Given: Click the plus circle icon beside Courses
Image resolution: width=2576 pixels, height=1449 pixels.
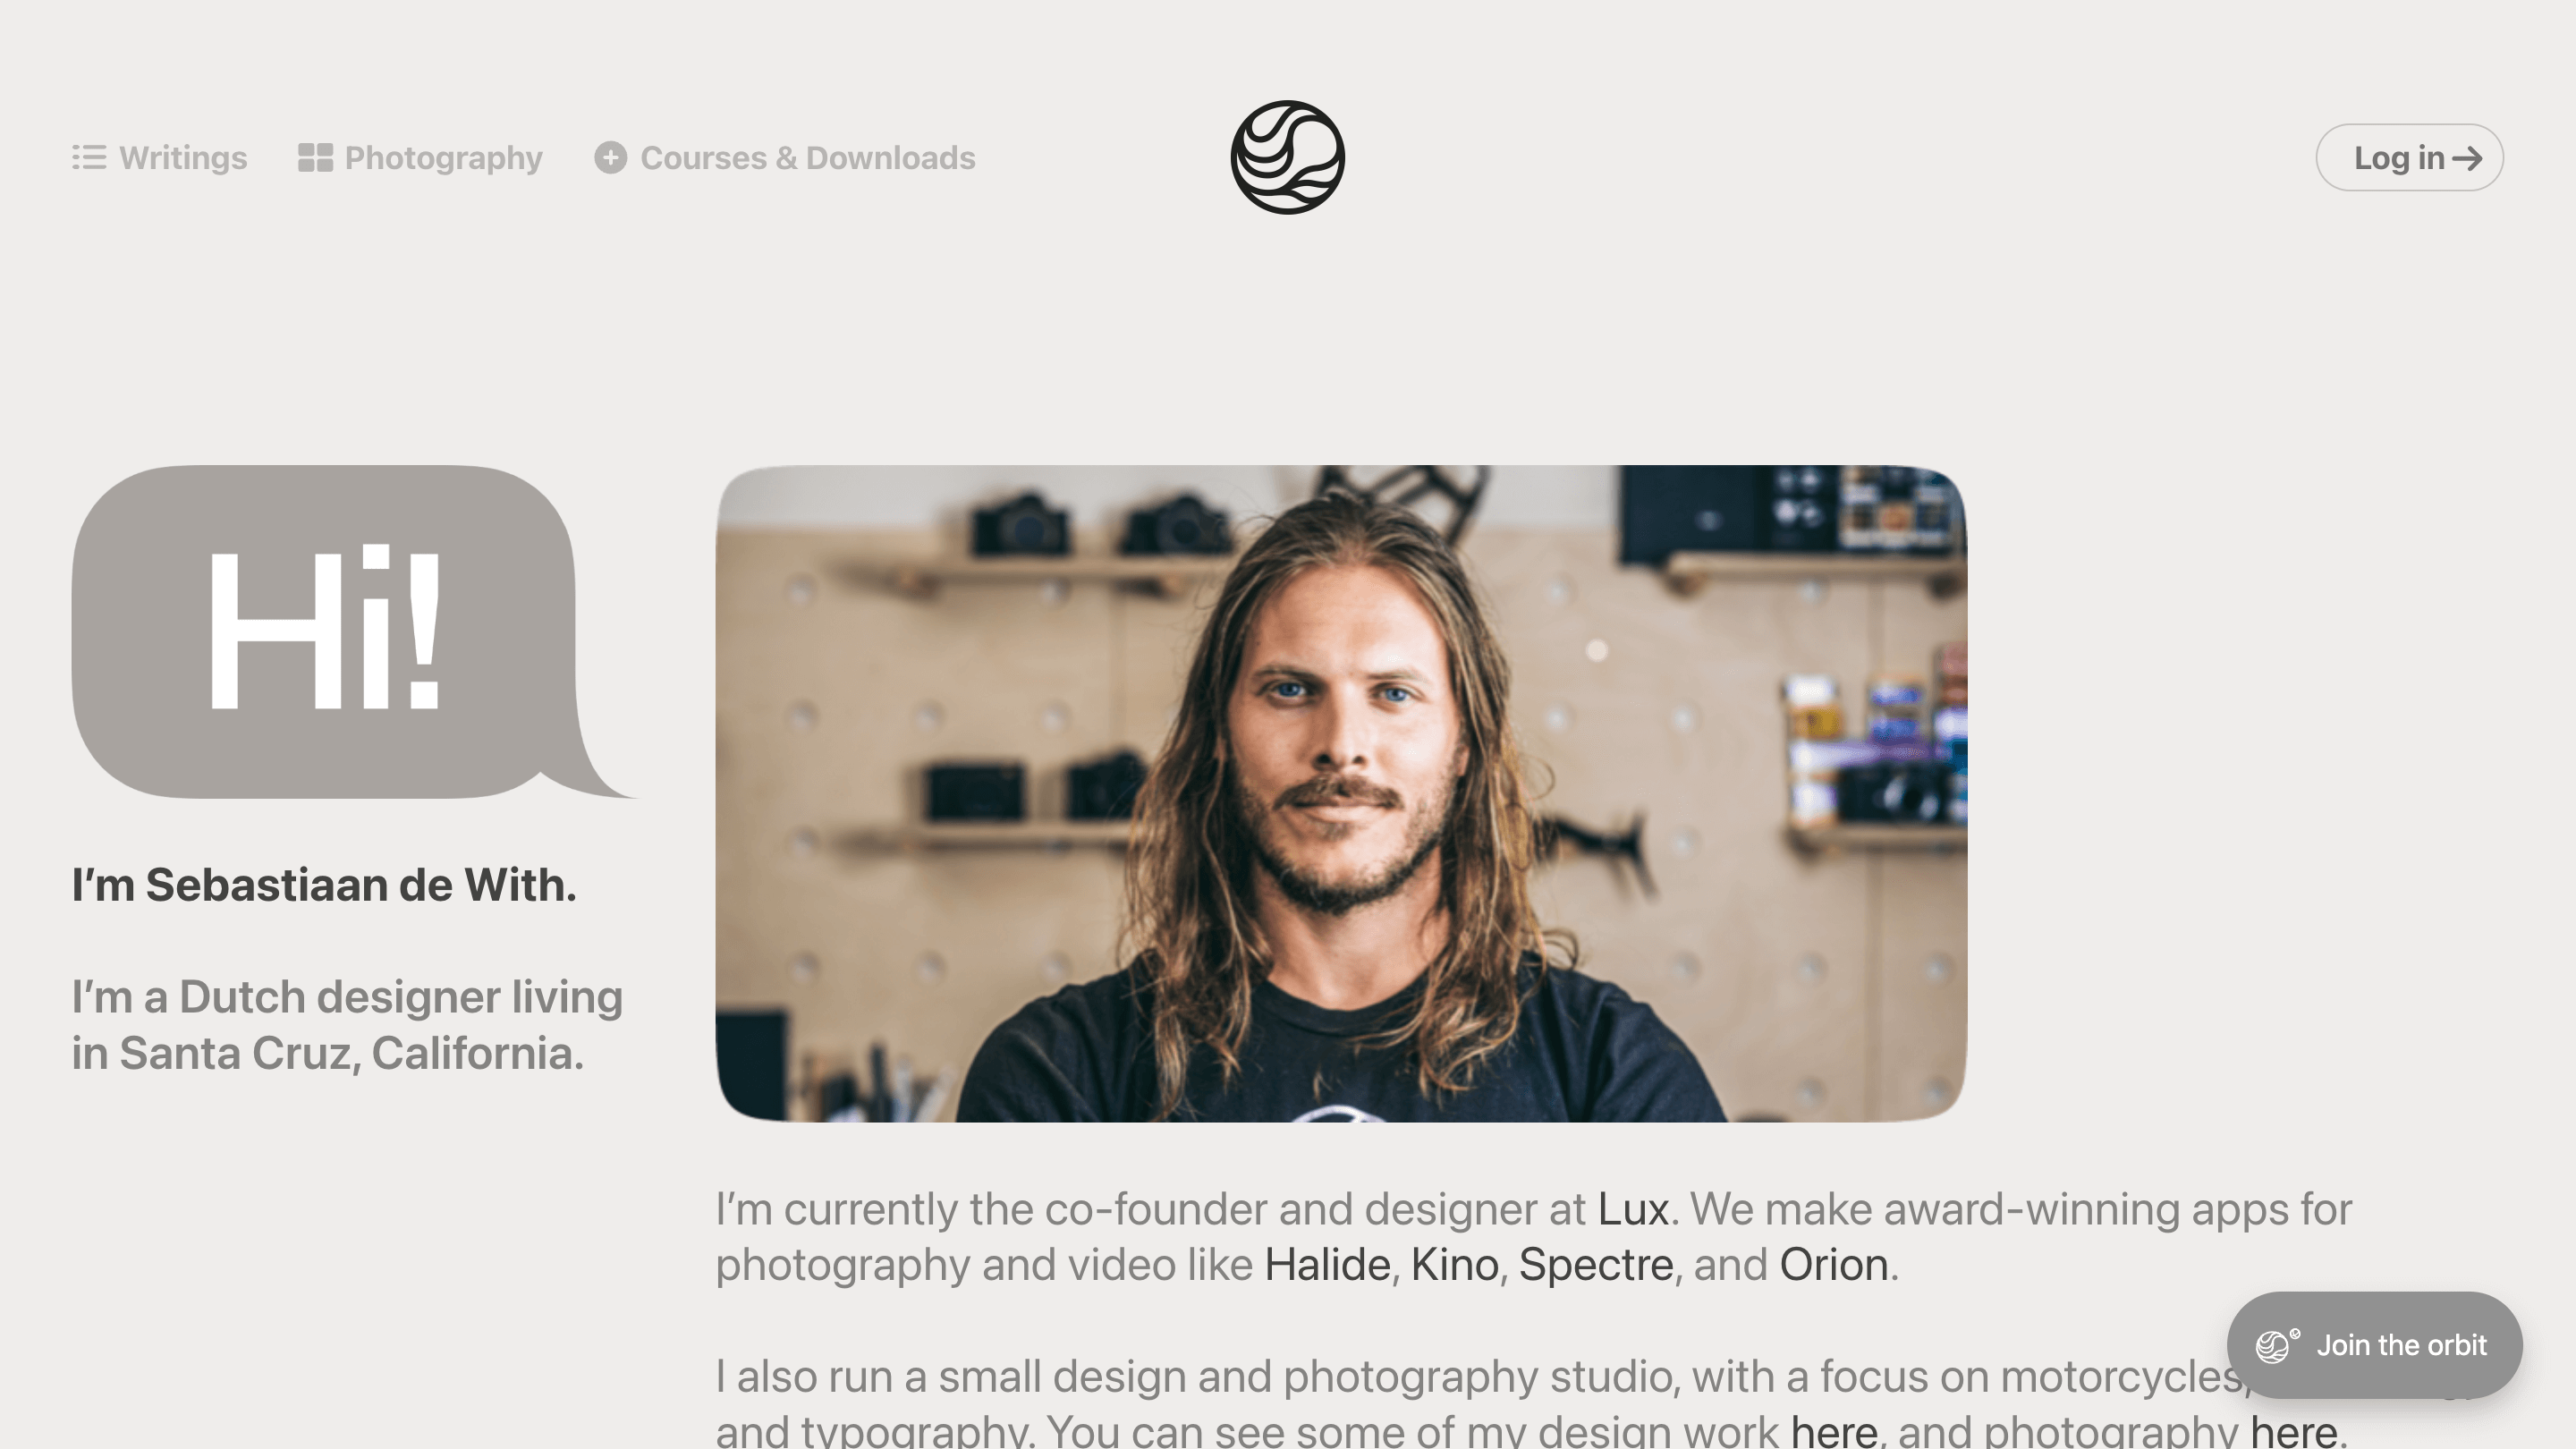Looking at the screenshot, I should [x=610, y=157].
